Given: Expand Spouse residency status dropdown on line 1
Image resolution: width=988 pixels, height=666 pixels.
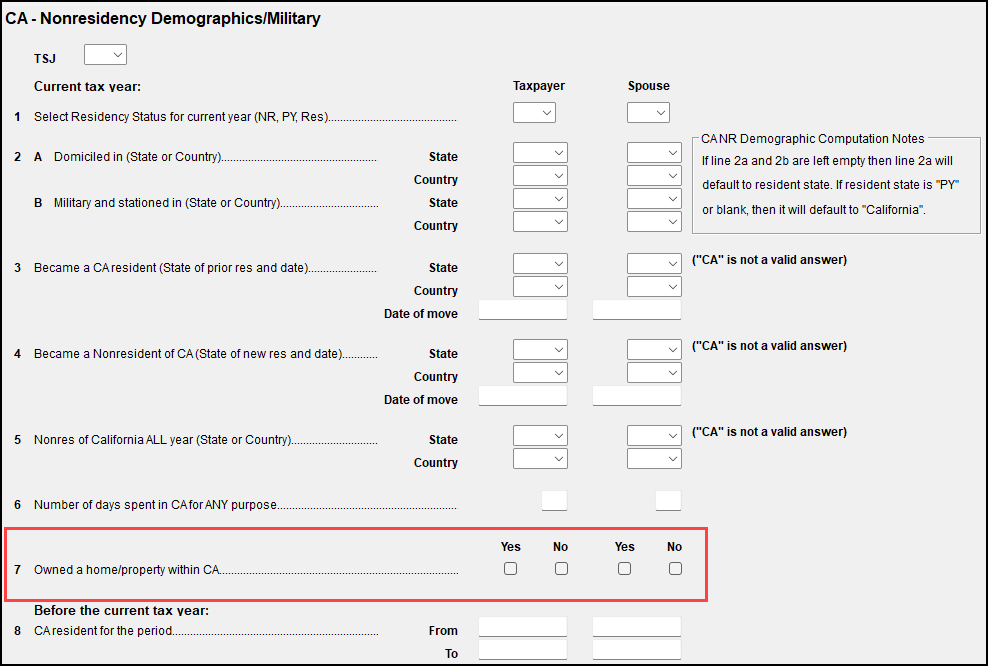Looking at the screenshot, I should (648, 114).
